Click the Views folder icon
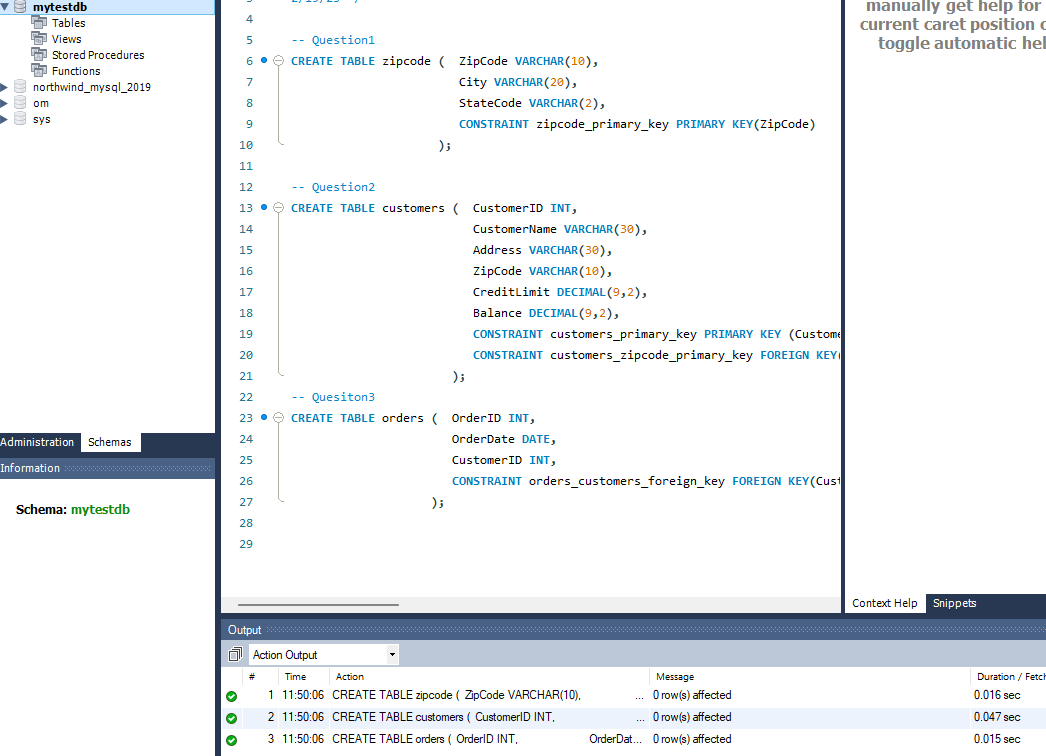Image resolution: width=1046 pixels, height=756 pixels. pos(39,39)
